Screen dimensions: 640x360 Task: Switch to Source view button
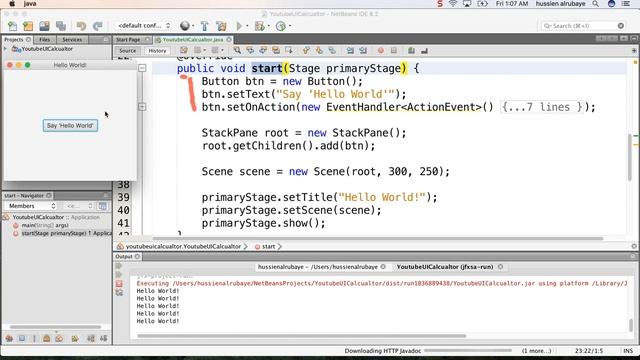point(127,51)
